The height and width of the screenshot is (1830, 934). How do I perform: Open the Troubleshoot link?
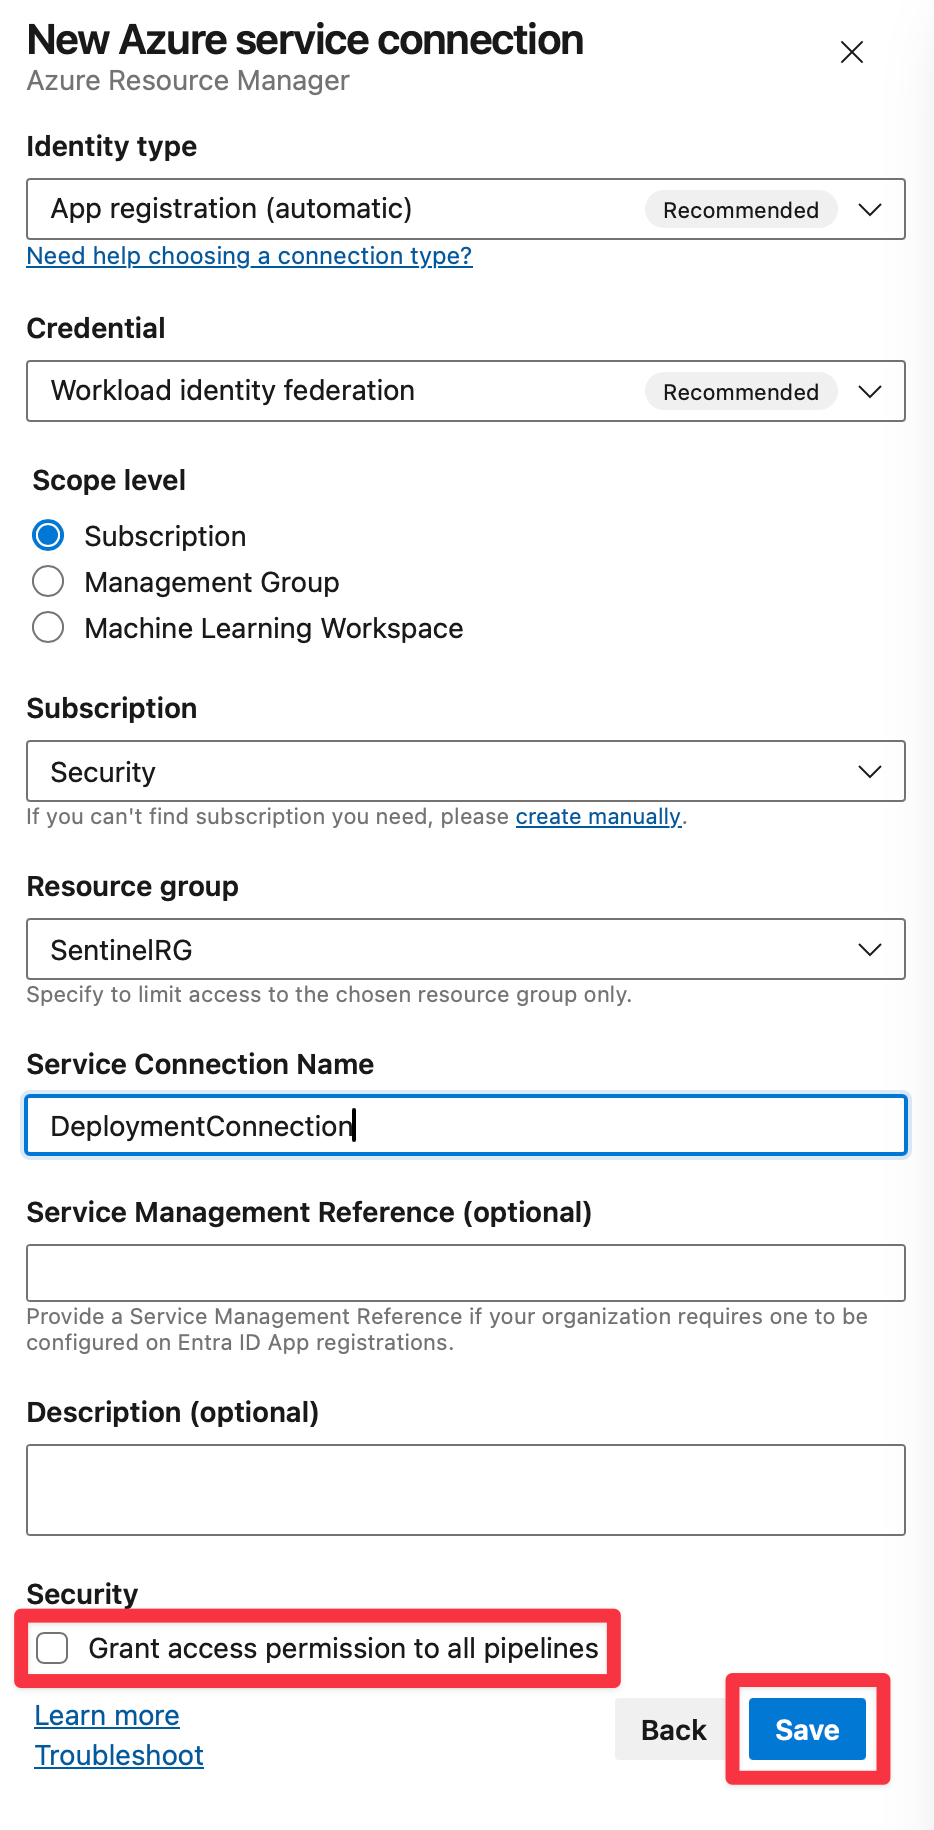tap(119, 1756)
